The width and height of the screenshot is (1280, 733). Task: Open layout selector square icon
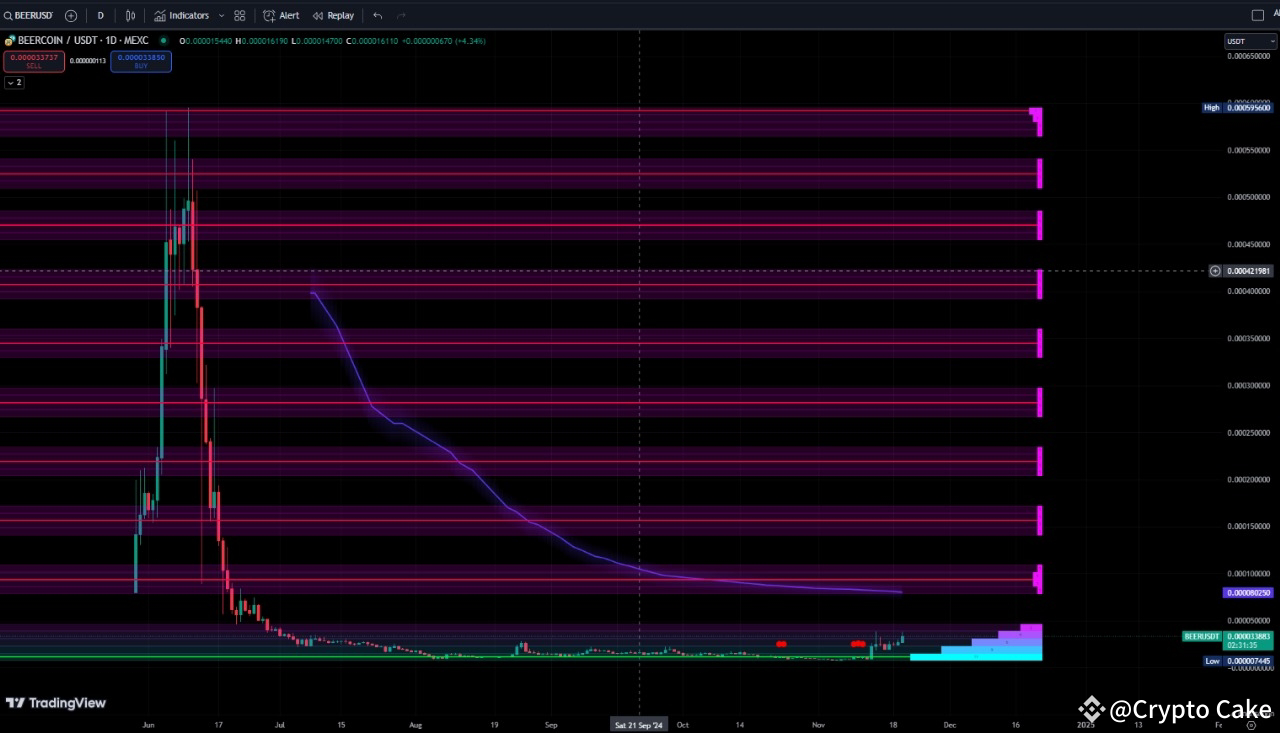pyautogui.click(x=1258, y=15)
